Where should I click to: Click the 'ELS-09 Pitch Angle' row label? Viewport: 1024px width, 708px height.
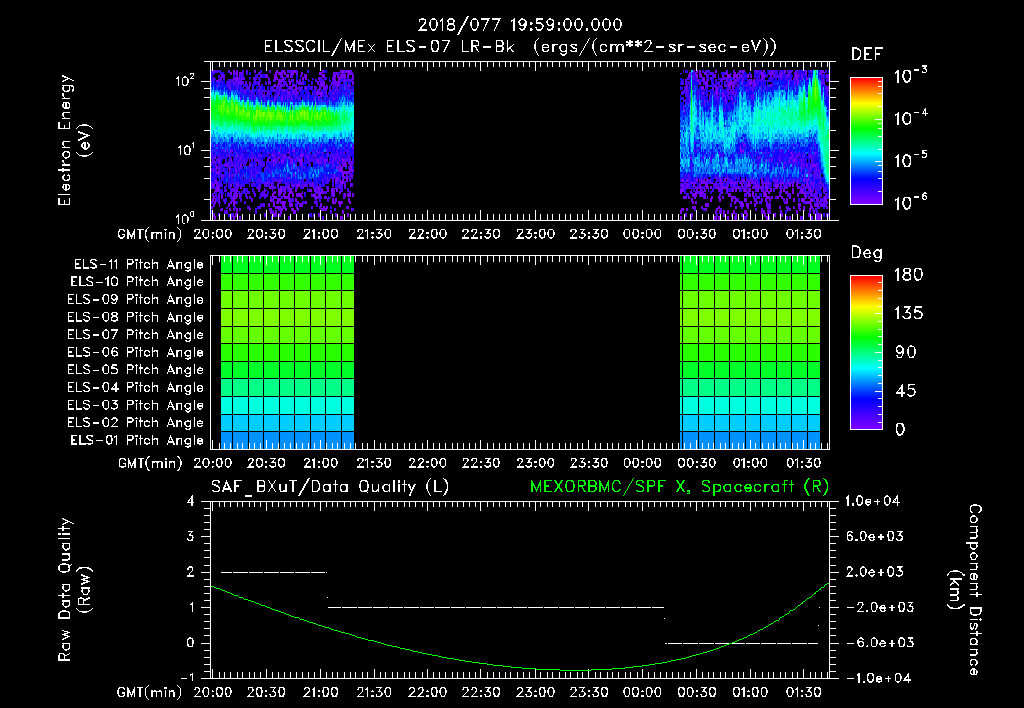click(136, 300)
